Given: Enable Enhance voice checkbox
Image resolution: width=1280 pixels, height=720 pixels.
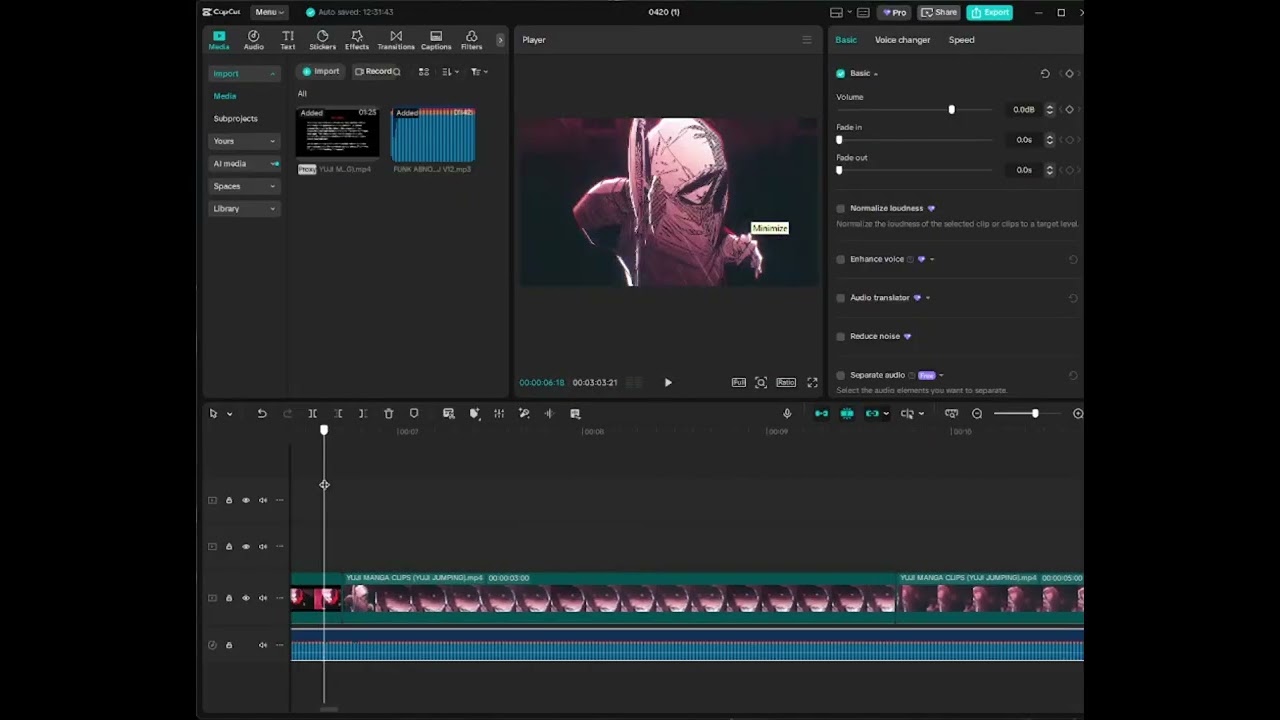Looking at the screenshot, I should (840, 259).
